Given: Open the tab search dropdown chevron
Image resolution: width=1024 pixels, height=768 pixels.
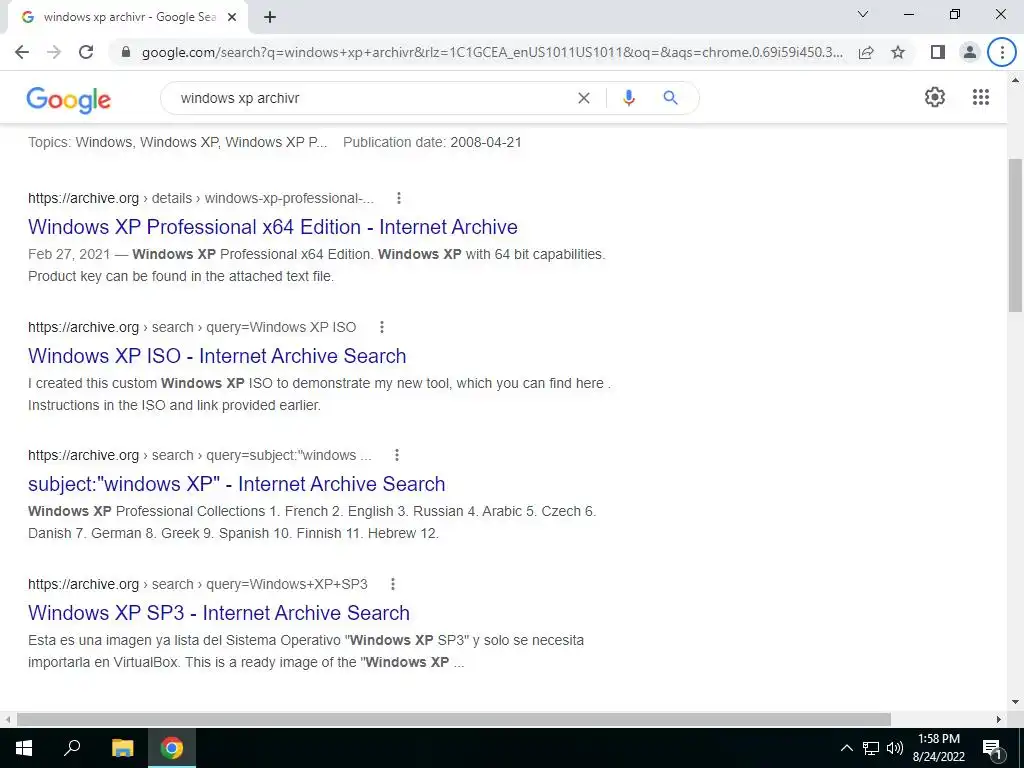Looking at the screenshot, I should coord(863,14).
